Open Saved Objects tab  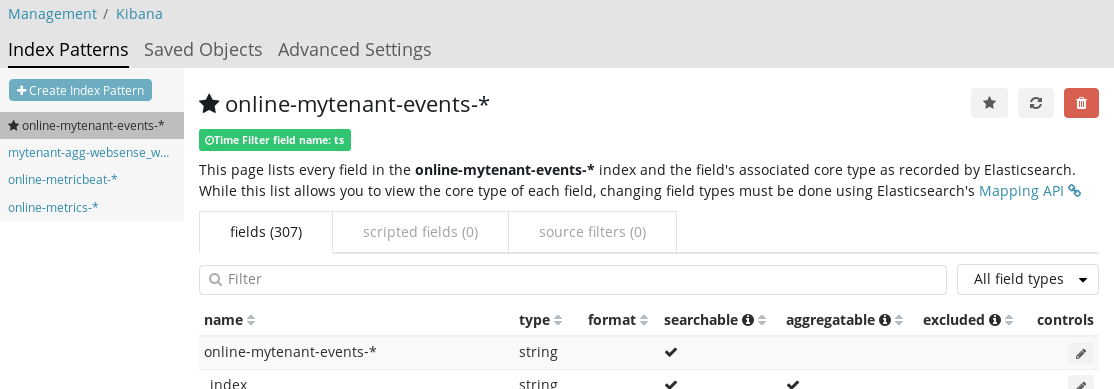tap(203, 50)
